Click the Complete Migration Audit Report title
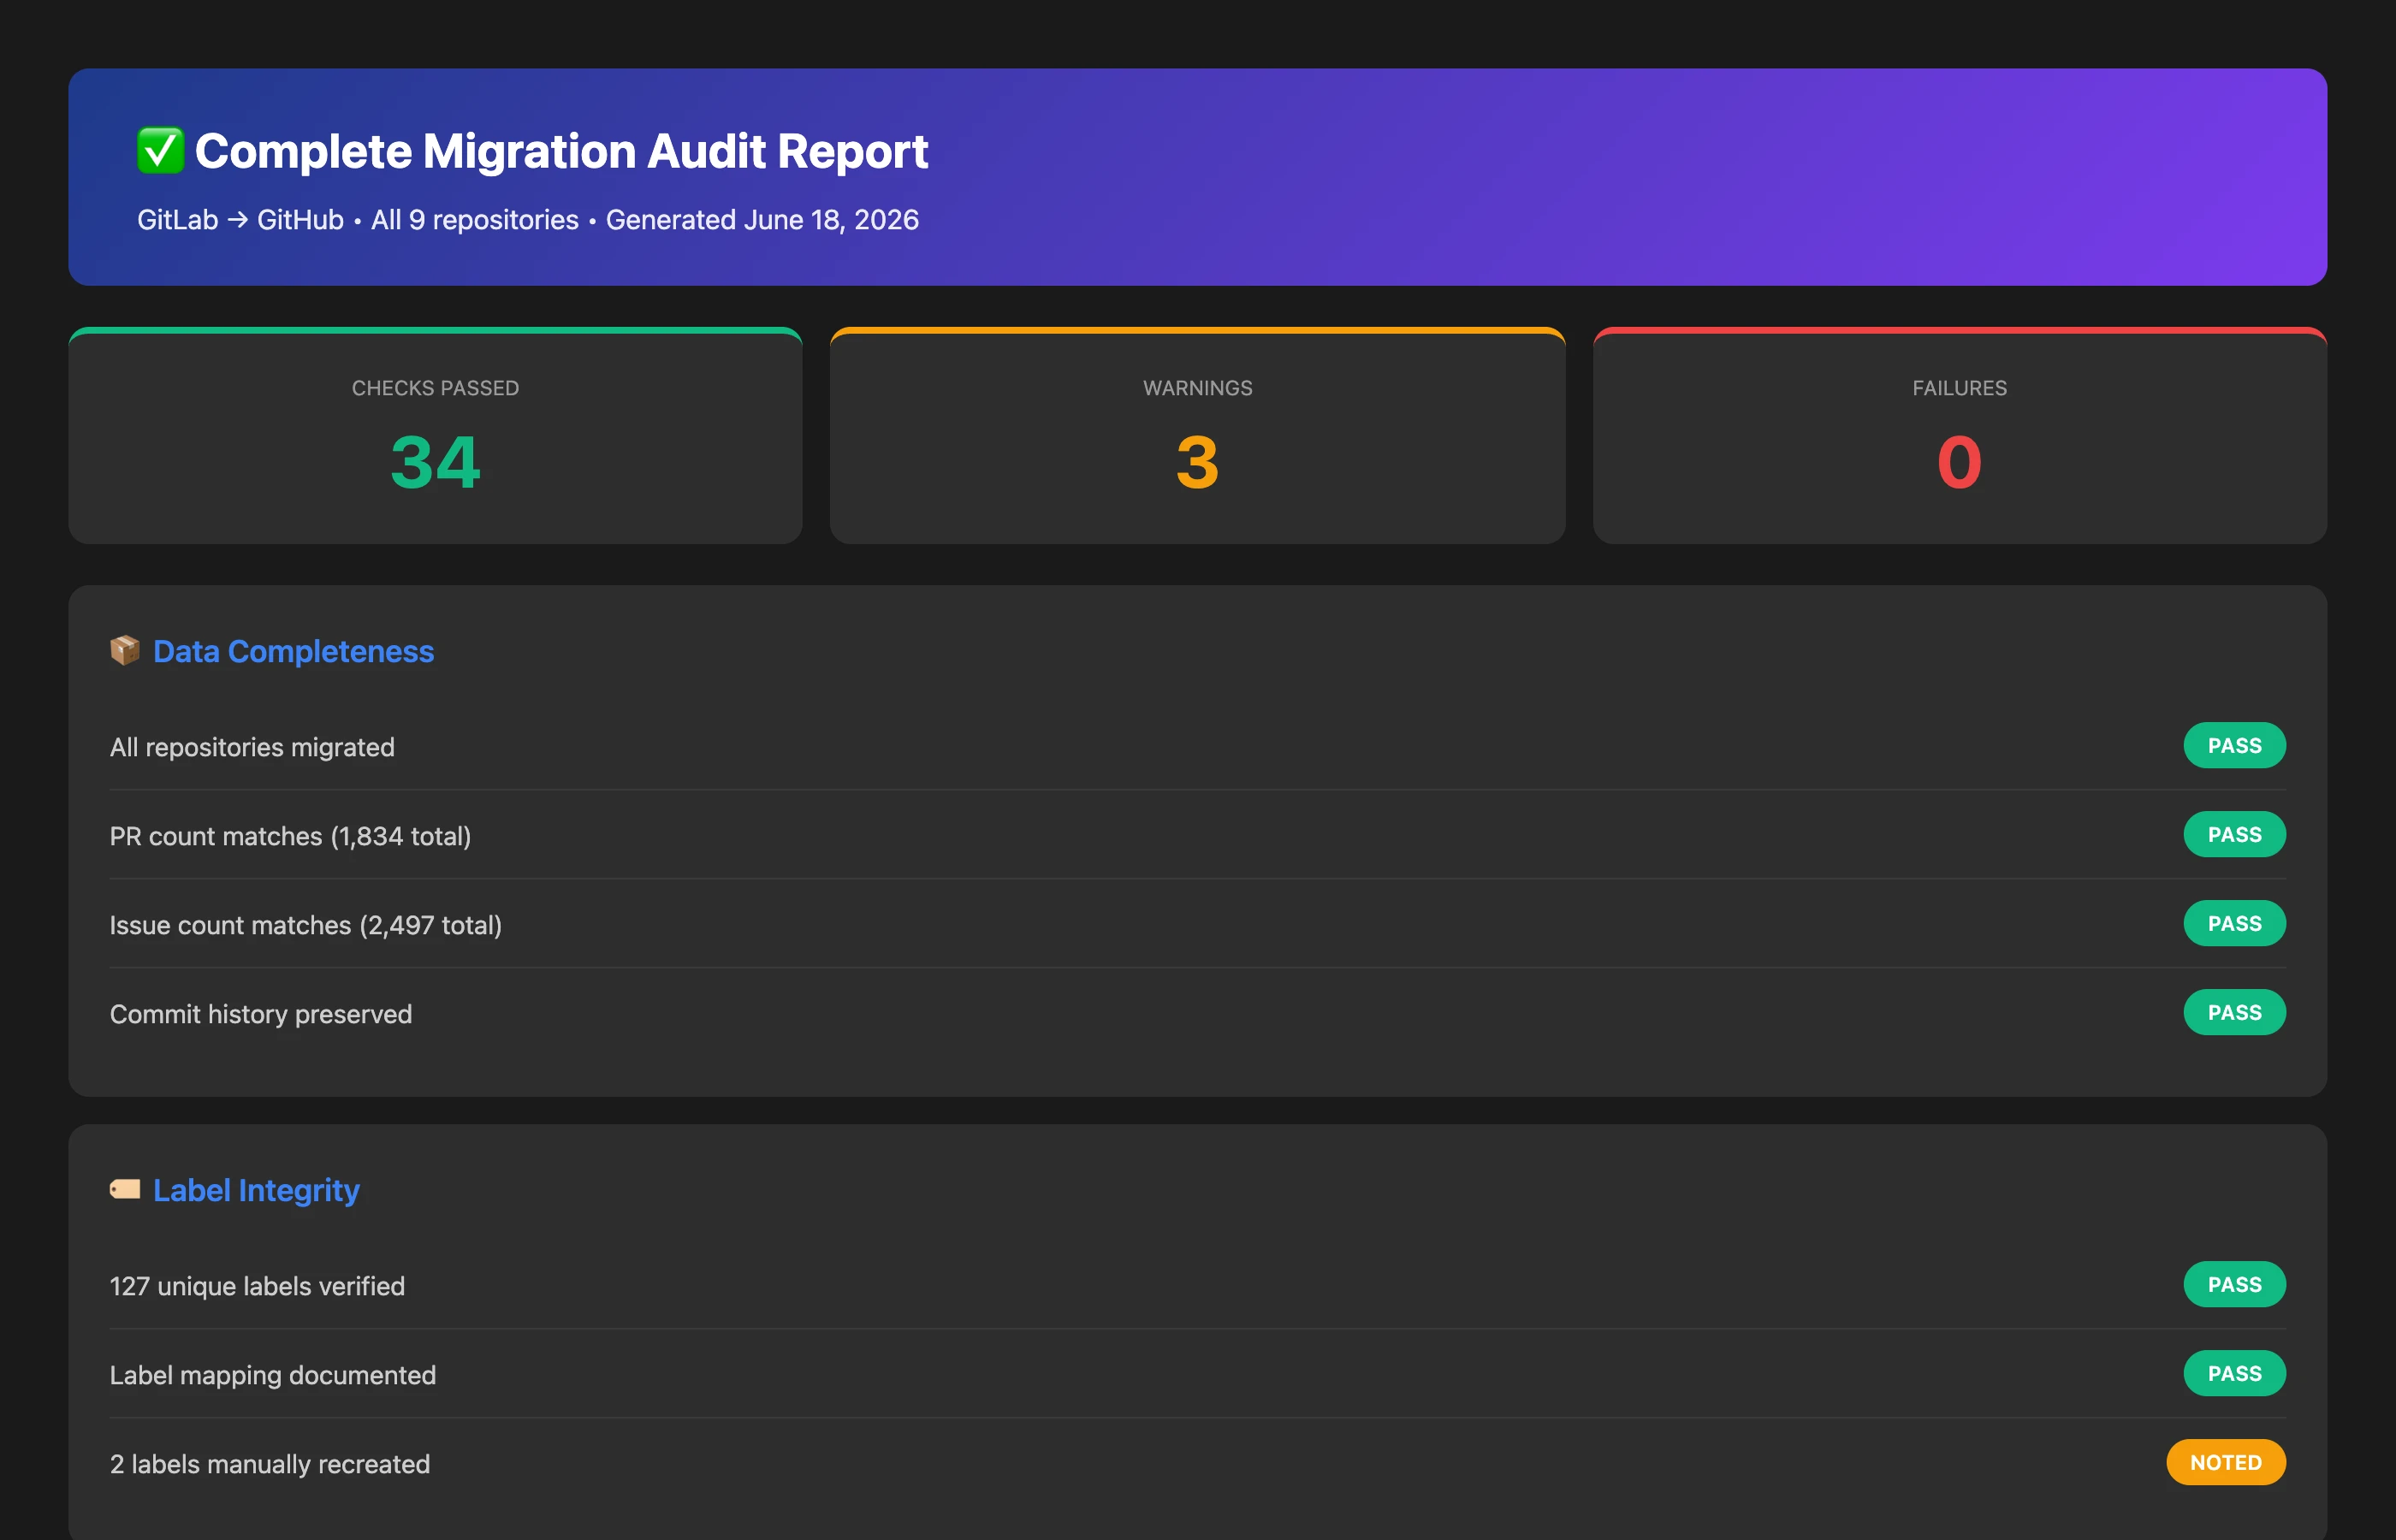The height and width of the screenshot is (1540, 2396). click(561, 151)
